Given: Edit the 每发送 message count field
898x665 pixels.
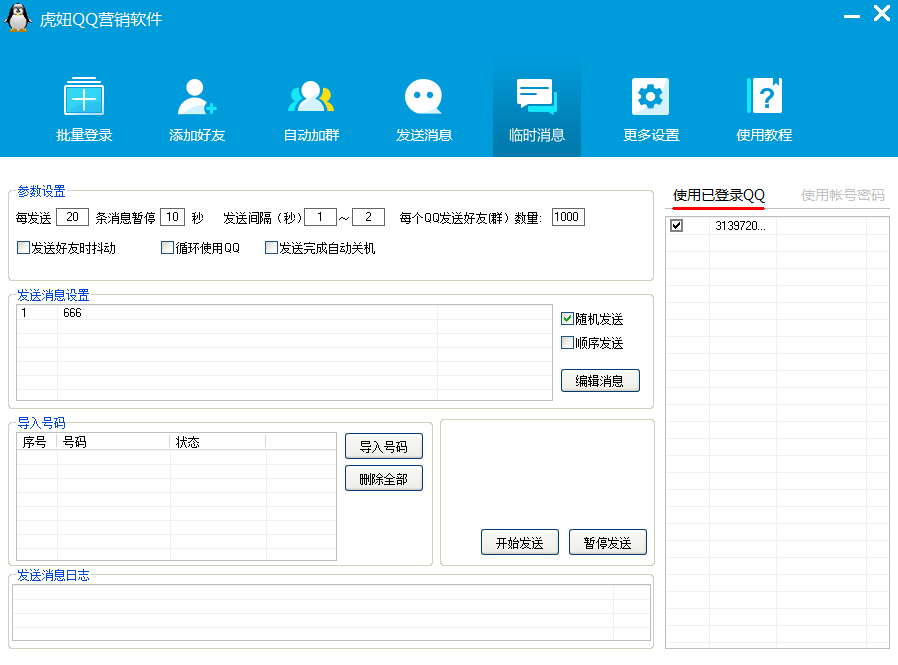Looking at the screenshot, I should [x=72, y=217].
